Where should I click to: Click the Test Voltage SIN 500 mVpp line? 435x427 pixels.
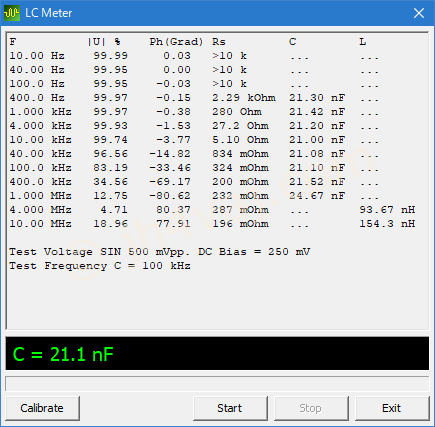pos(159,252)
